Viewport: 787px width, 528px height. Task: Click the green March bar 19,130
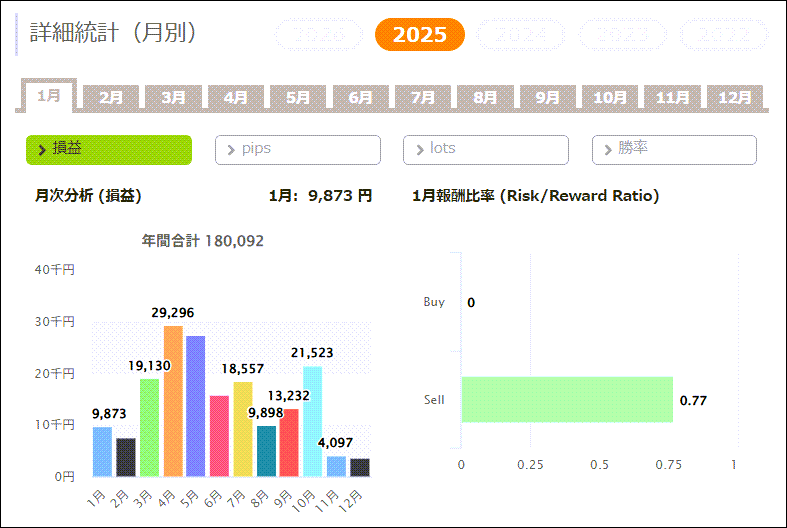[149, 427]
